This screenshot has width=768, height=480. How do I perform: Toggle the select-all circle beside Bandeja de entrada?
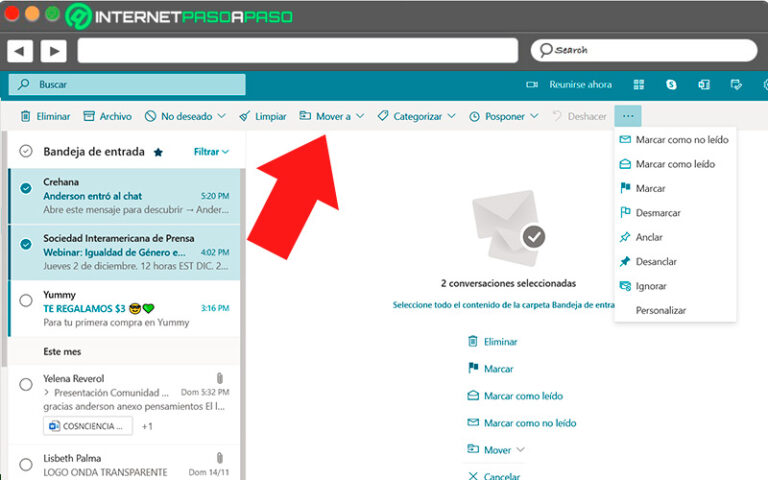tap(25, 151)
